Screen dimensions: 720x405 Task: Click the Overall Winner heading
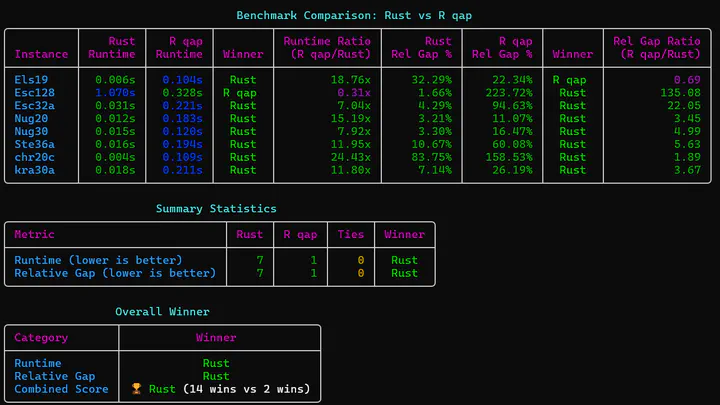162,312
